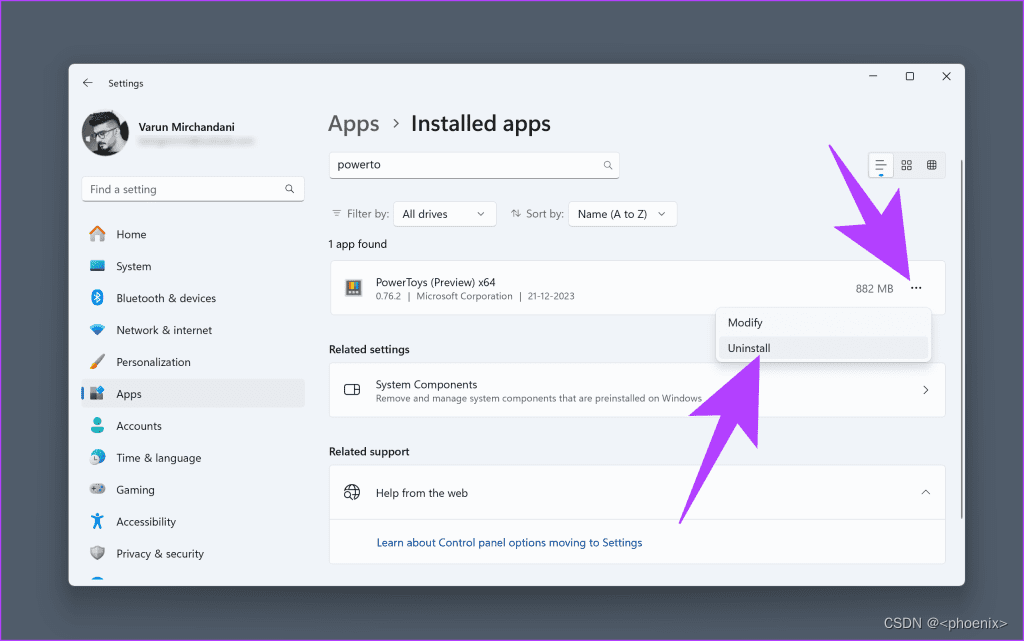Open the Home section
The width and height of the screenshot is (1024, 641).
click(x=193, y=234)
